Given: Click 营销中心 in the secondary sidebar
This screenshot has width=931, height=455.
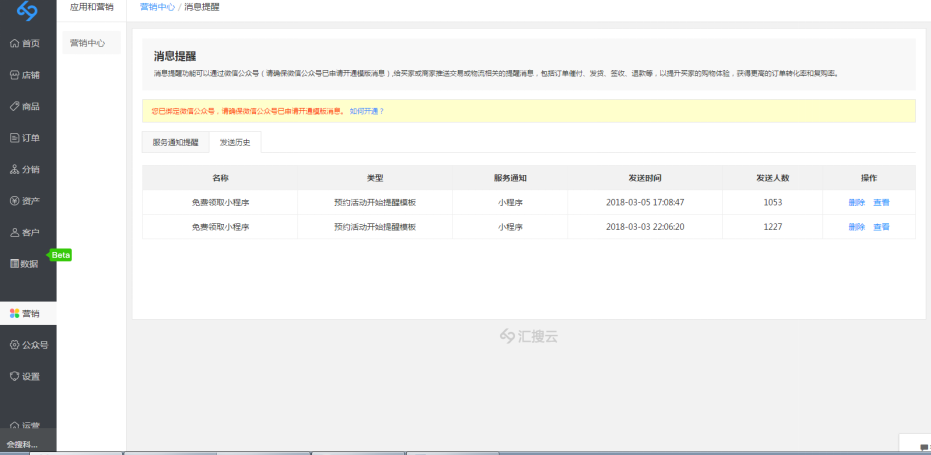Looking at the screenshot, I should pos(88,43).
